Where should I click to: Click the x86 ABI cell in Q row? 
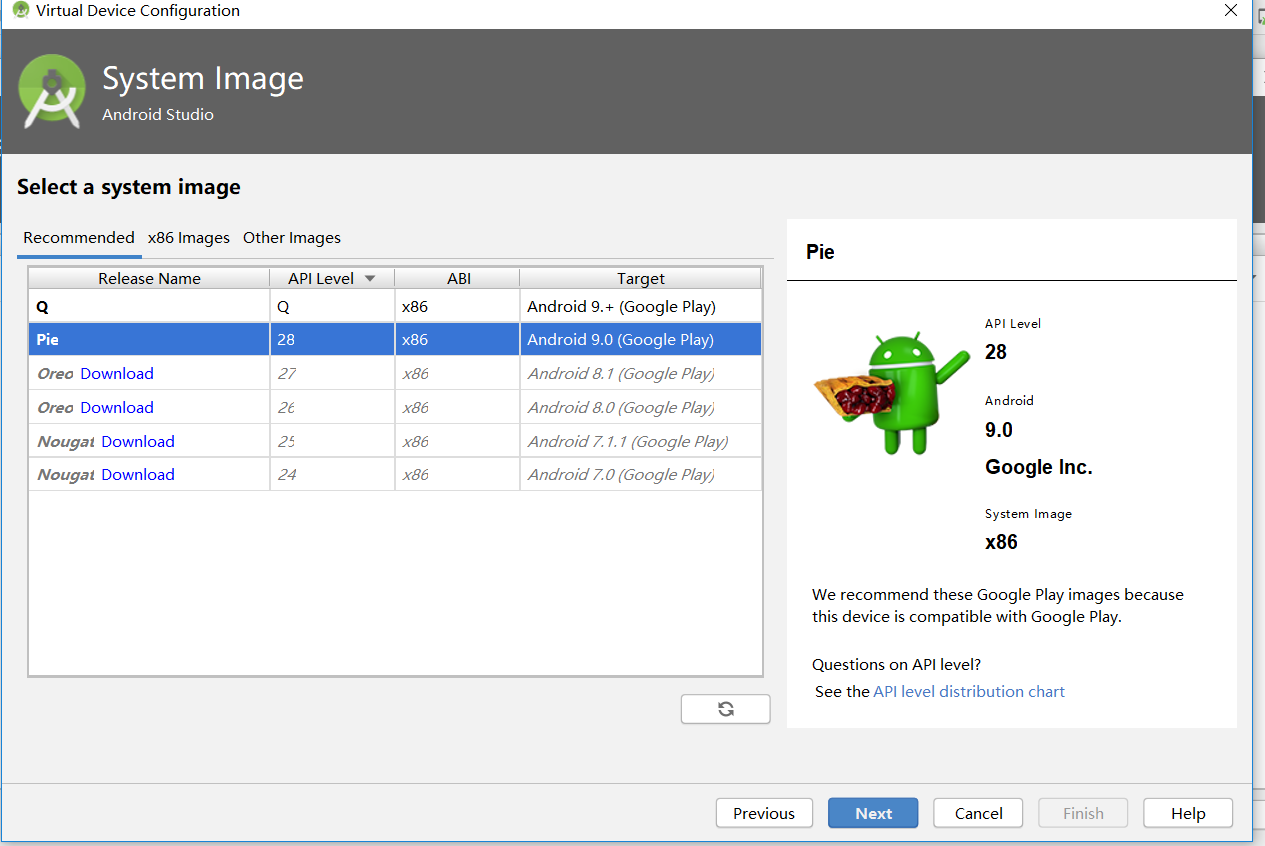coord(457,307)
